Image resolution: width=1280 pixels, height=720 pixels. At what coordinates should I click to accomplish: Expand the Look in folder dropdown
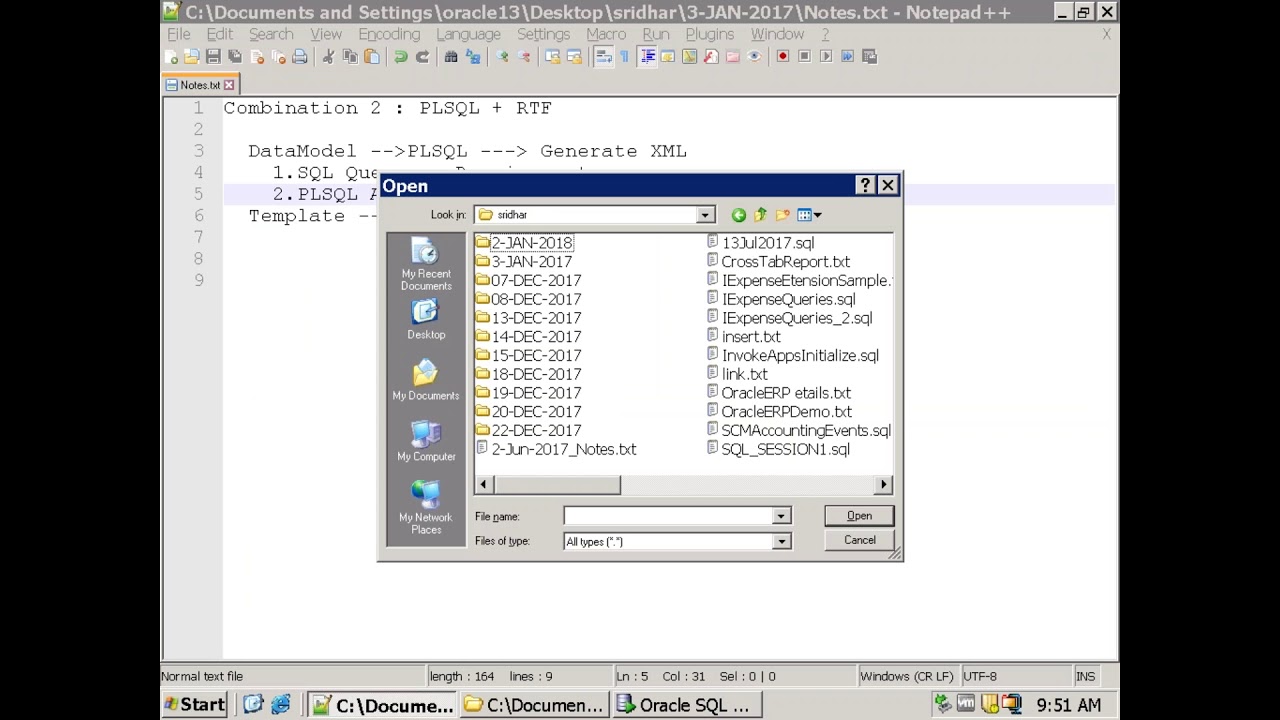pos(705,215)
